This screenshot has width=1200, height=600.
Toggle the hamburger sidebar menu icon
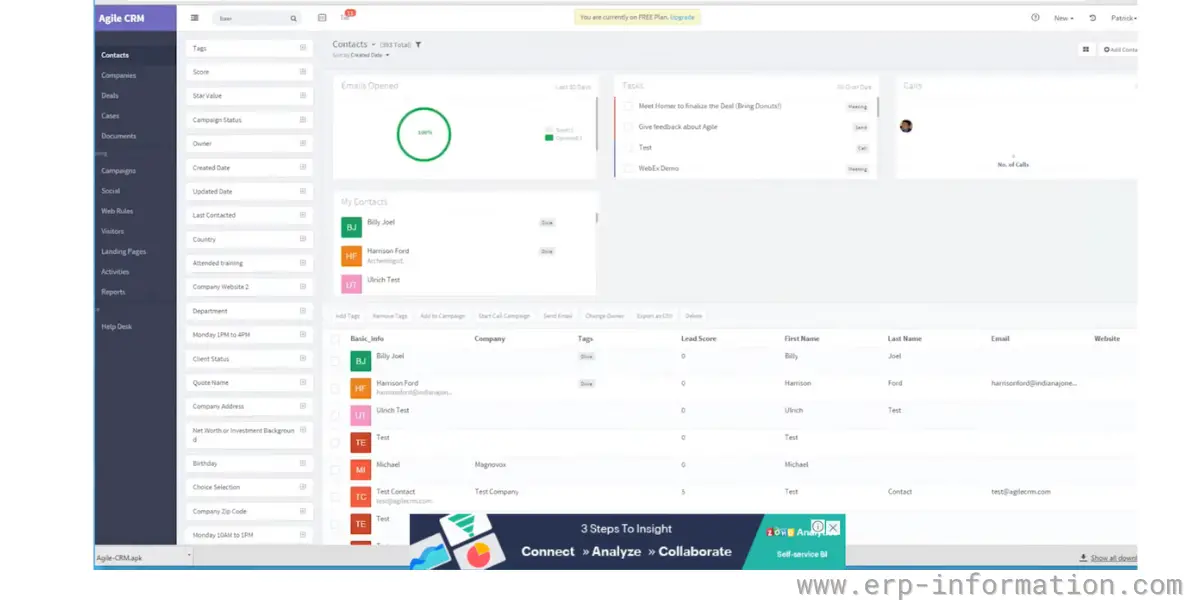[194, 18]
